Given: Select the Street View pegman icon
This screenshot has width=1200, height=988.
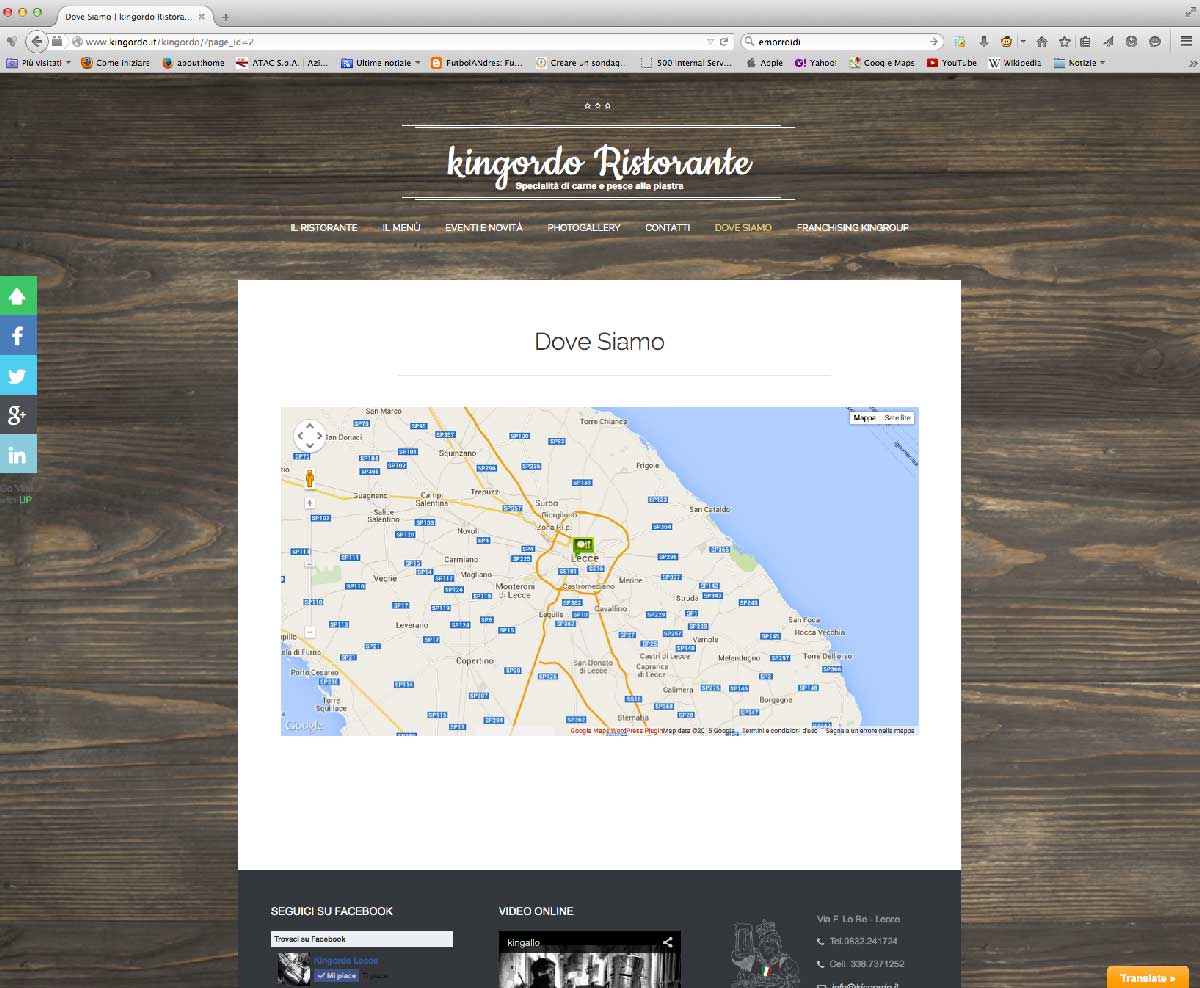Looking at the screenshot, I should coord(310,477).
